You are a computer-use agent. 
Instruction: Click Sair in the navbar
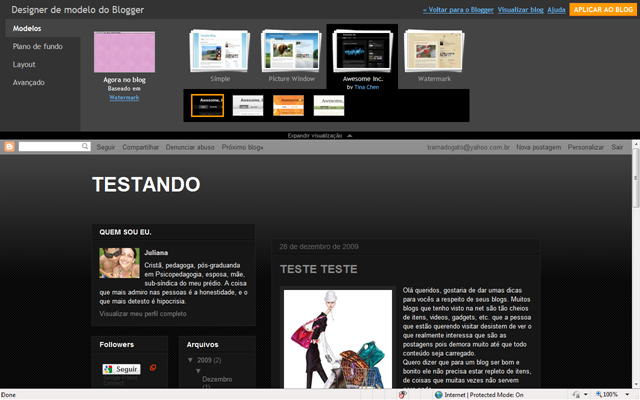click(x=617, y=147)
